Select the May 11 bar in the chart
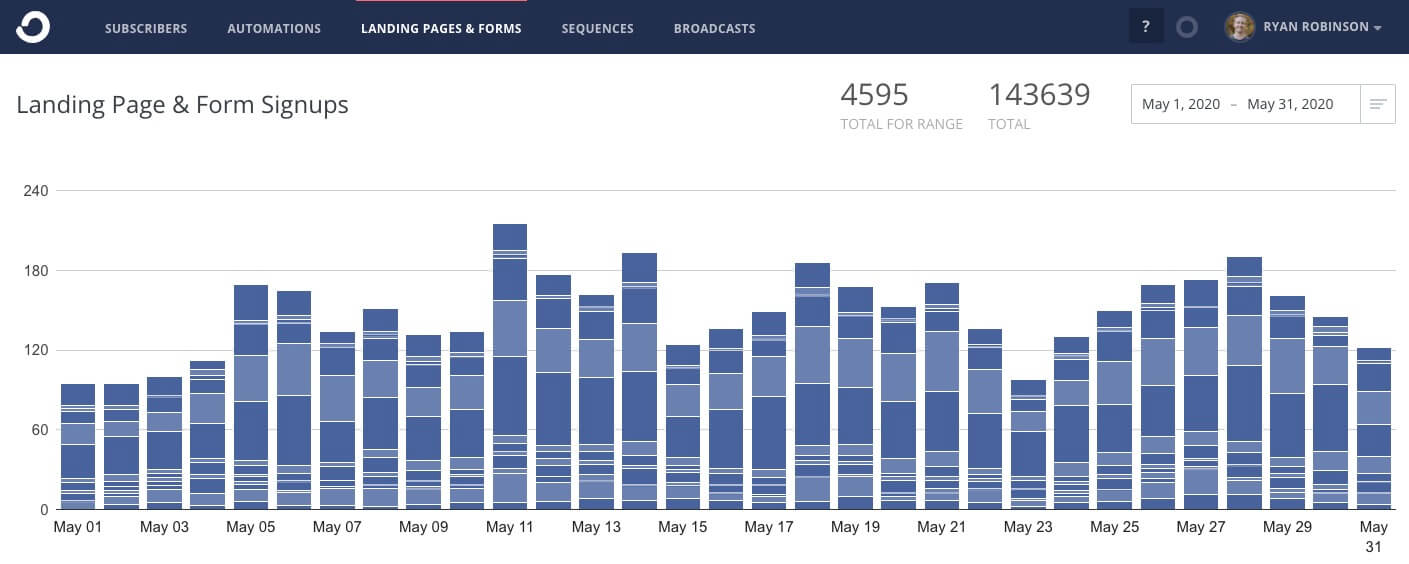The height and width of the screenshot is (564, 1409). coord(510,367)
